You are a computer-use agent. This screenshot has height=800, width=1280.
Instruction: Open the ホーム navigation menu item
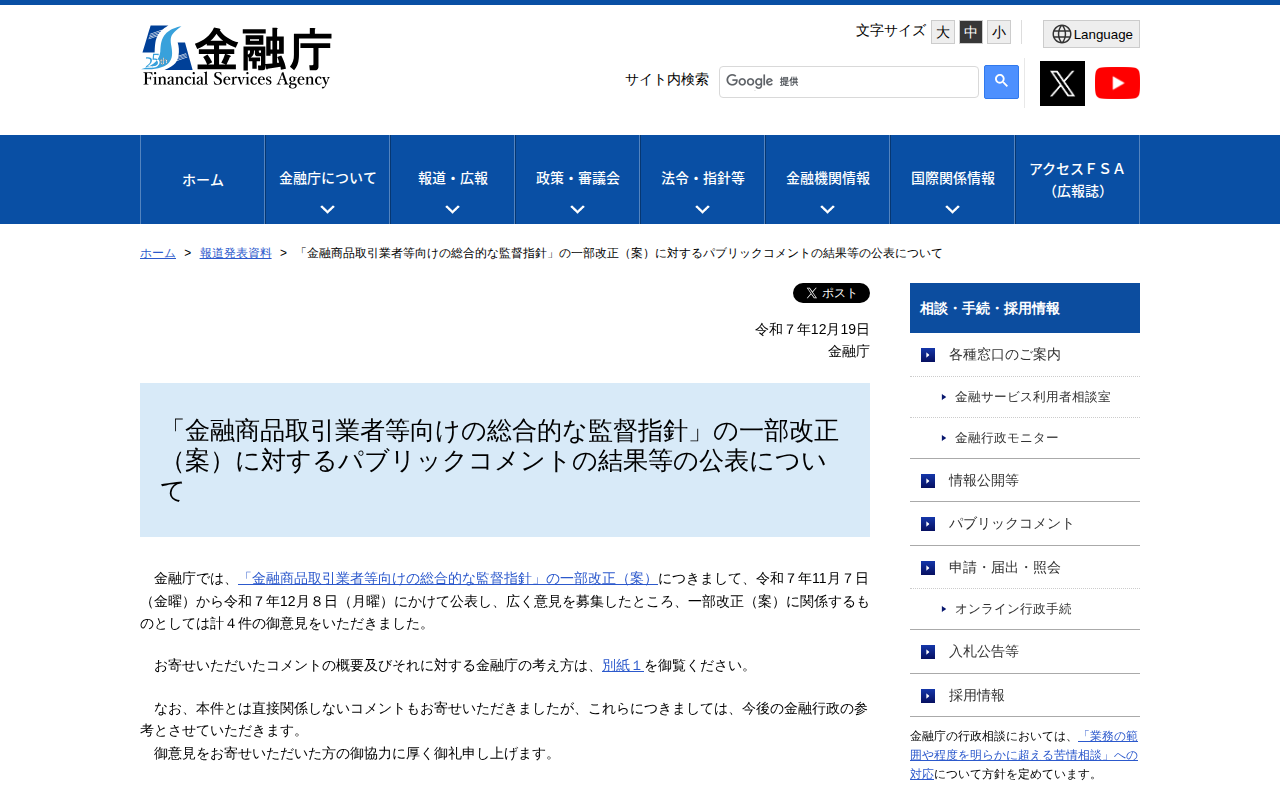point(201,179)
